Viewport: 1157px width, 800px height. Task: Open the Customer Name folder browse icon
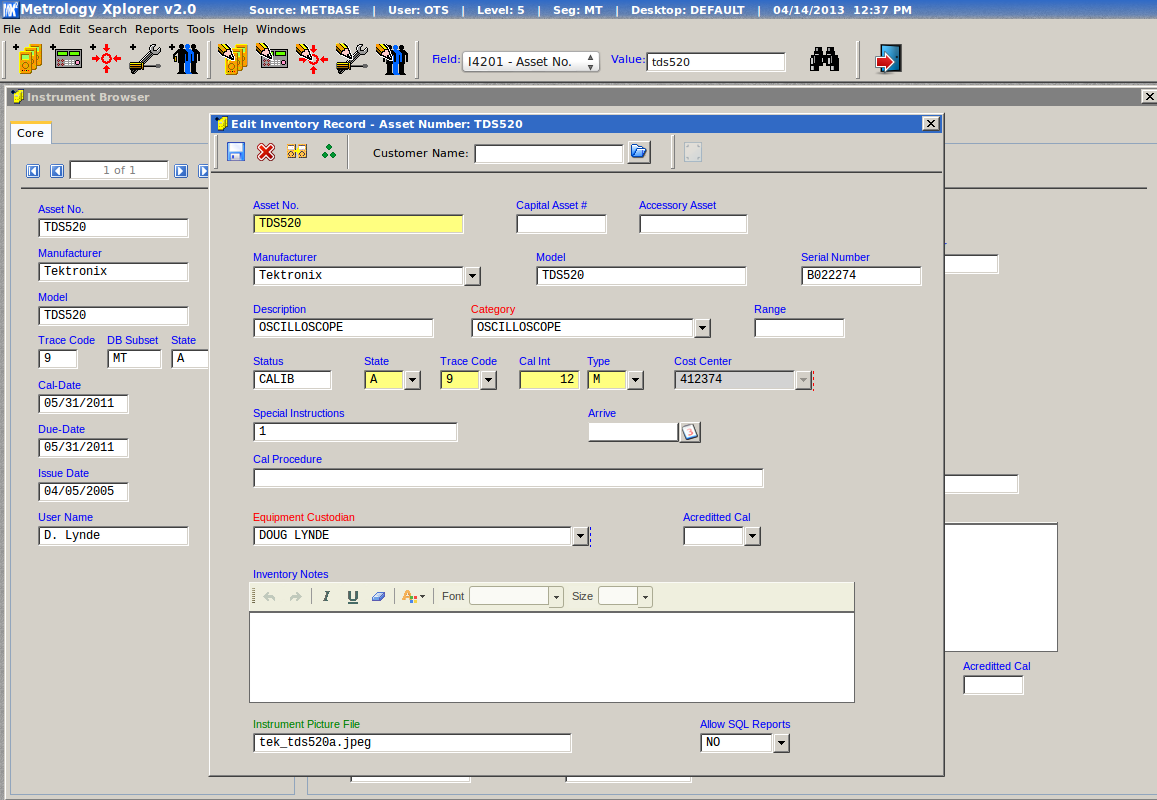(x=639, y=152)
